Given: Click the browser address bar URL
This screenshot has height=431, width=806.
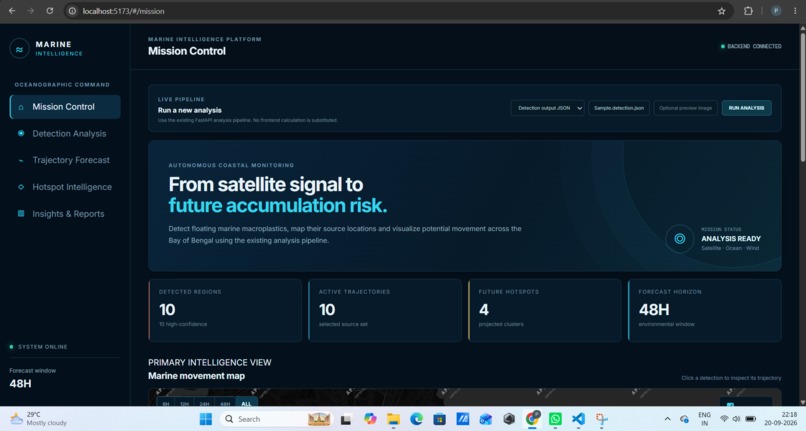Looking at the screenshot, I should (123, 11).
